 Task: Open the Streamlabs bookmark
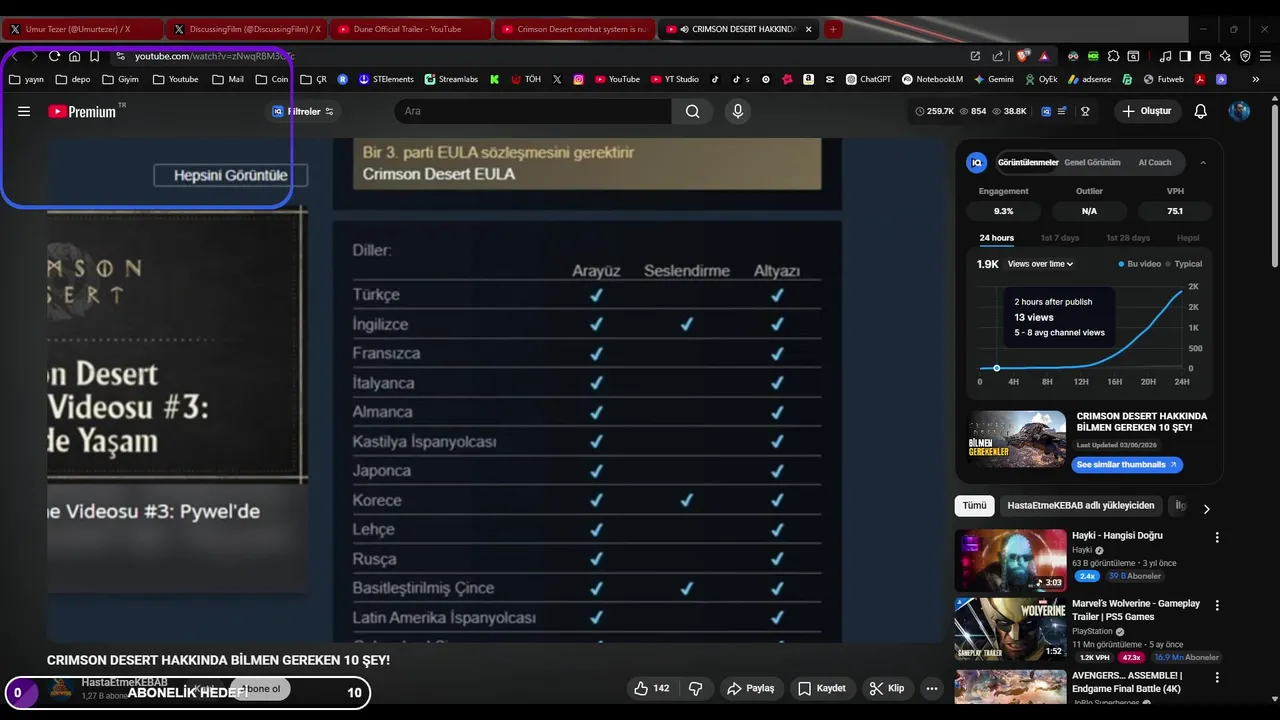coord(451,79)
